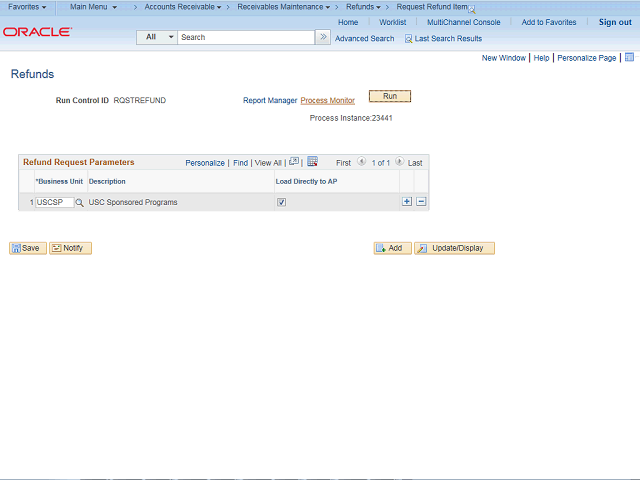
Task: Go to Home
Action: point(348,22)
